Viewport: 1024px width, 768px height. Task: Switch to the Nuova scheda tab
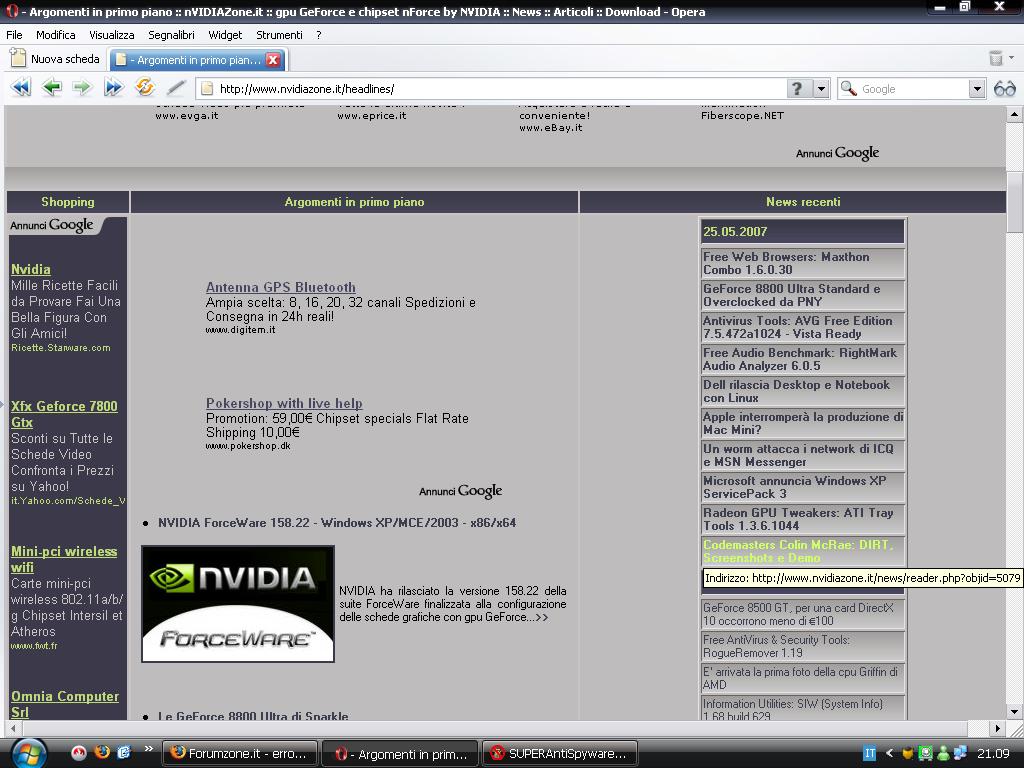tap(56, 59)
